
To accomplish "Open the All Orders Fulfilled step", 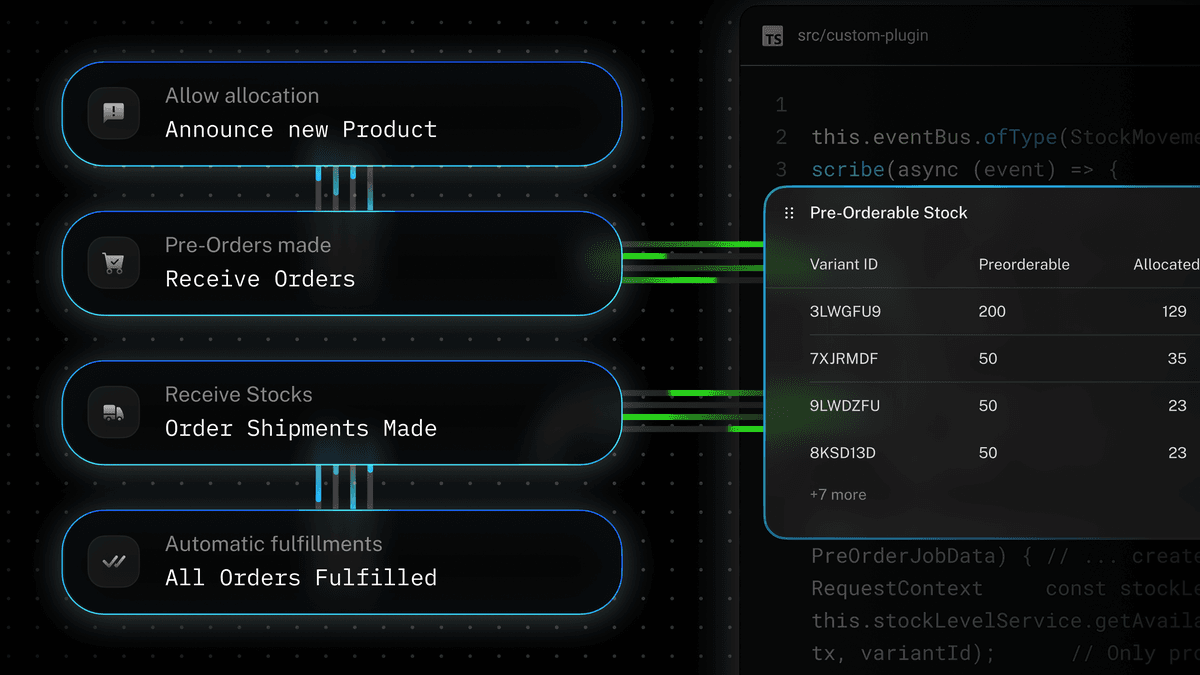I will (x=300, y=578).
